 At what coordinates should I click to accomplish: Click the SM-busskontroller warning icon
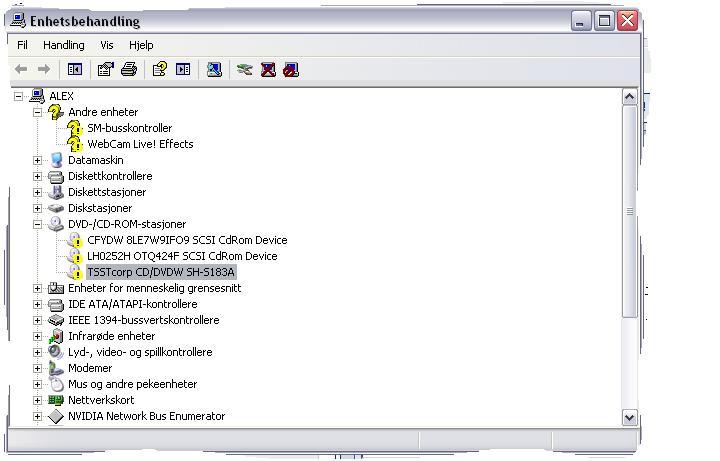click(75, 128)
